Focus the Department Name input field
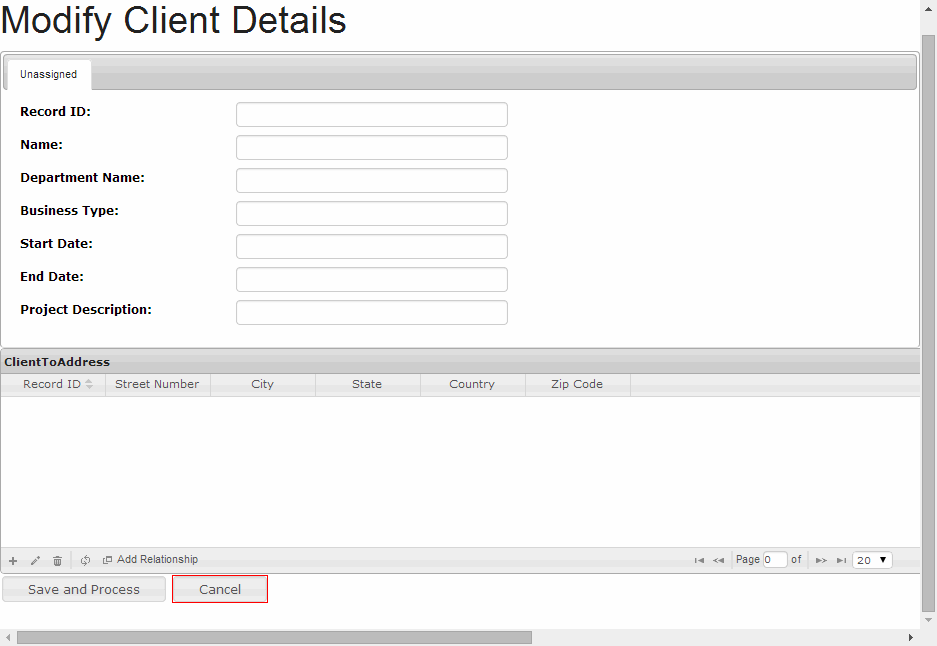This screenshot has width=937, height=646. point(372,180)
